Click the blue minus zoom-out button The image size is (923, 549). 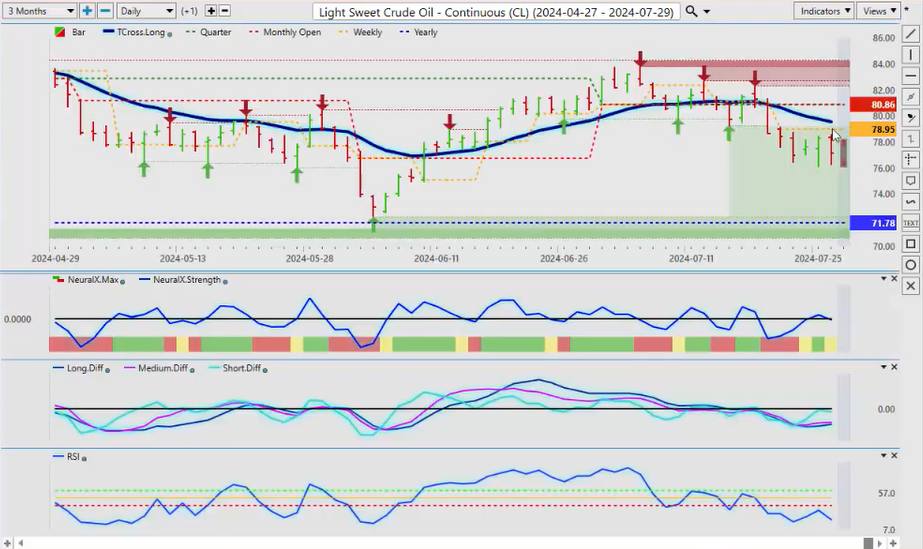(x=105, y=11)
